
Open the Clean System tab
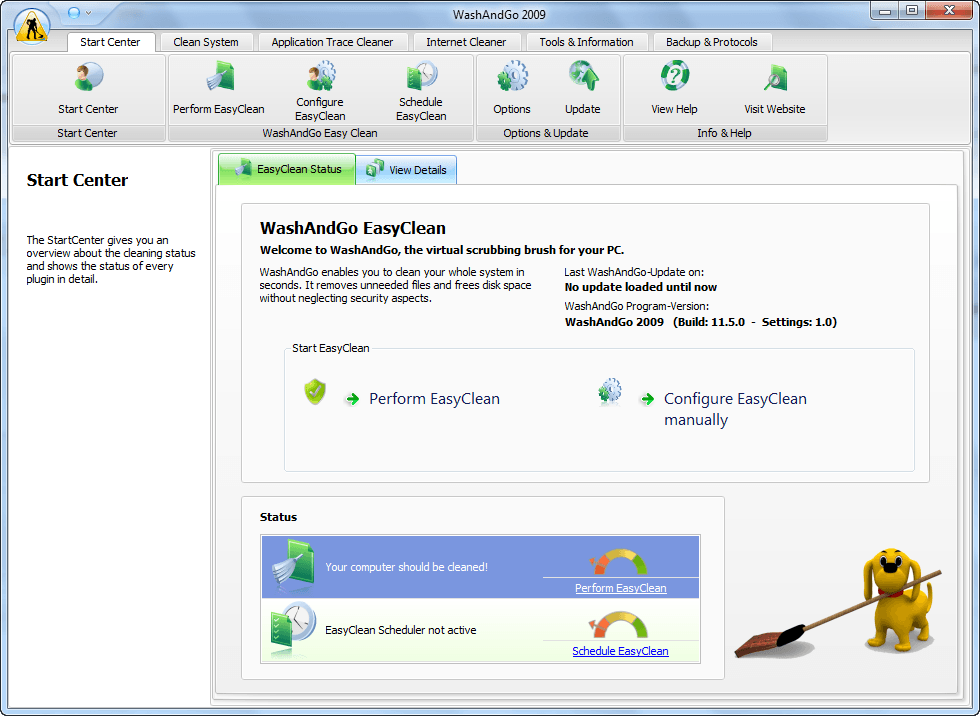pyautogui.click(x=206, y=42)
